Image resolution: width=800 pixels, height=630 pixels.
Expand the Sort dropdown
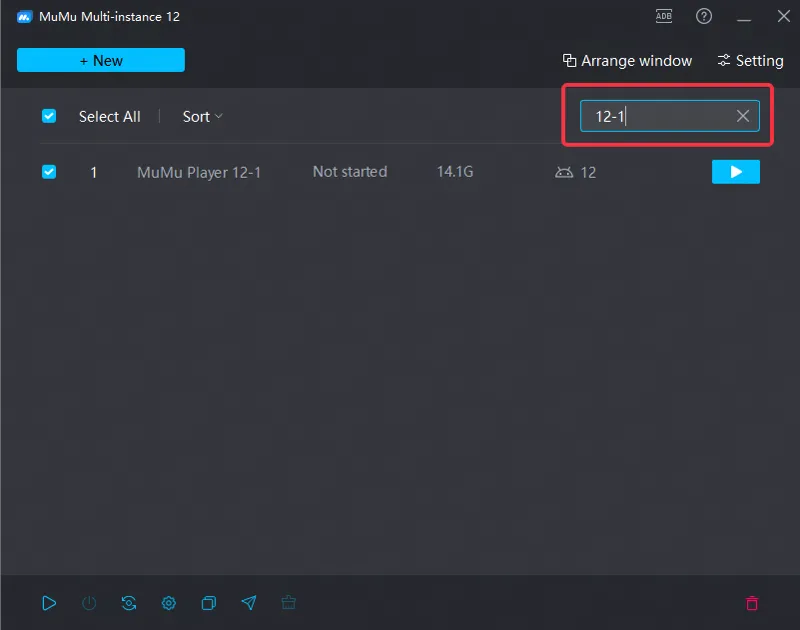203,117
